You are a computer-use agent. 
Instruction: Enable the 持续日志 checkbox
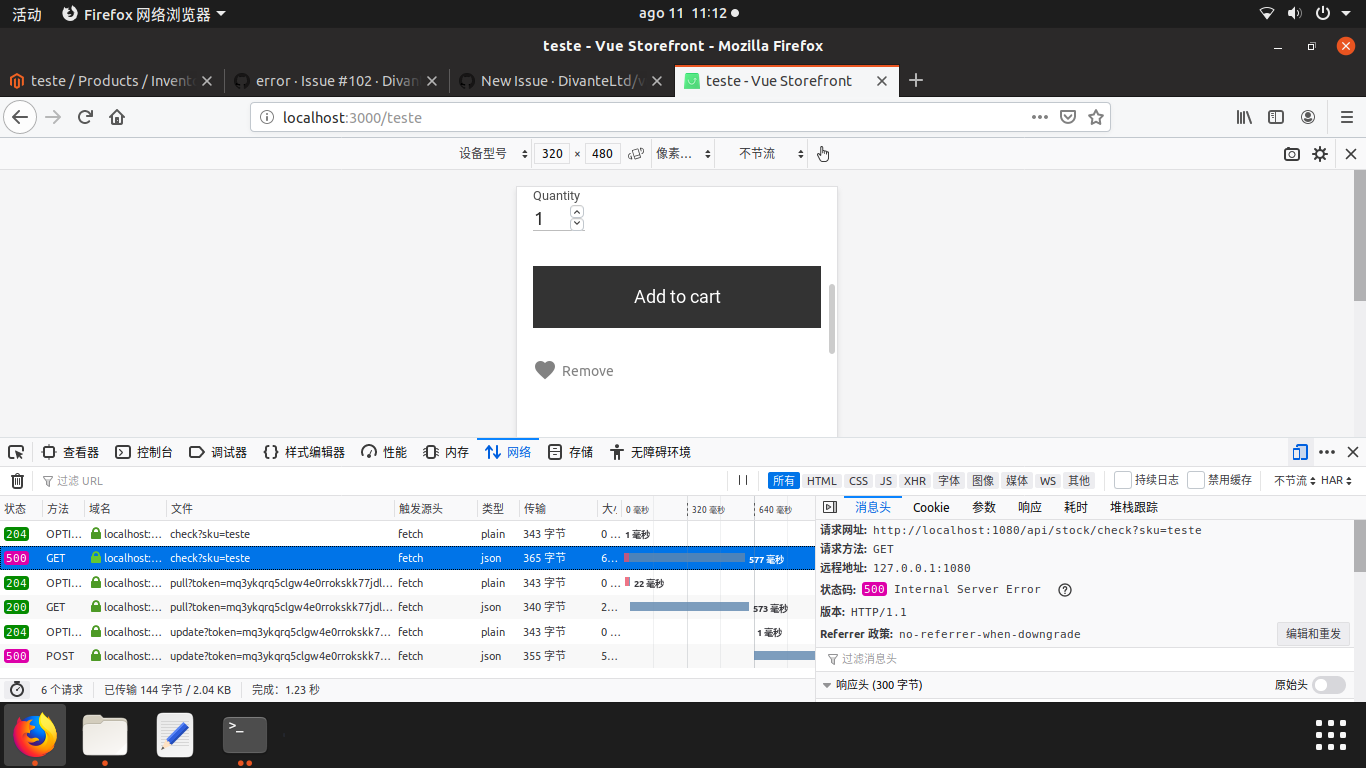1122,480
